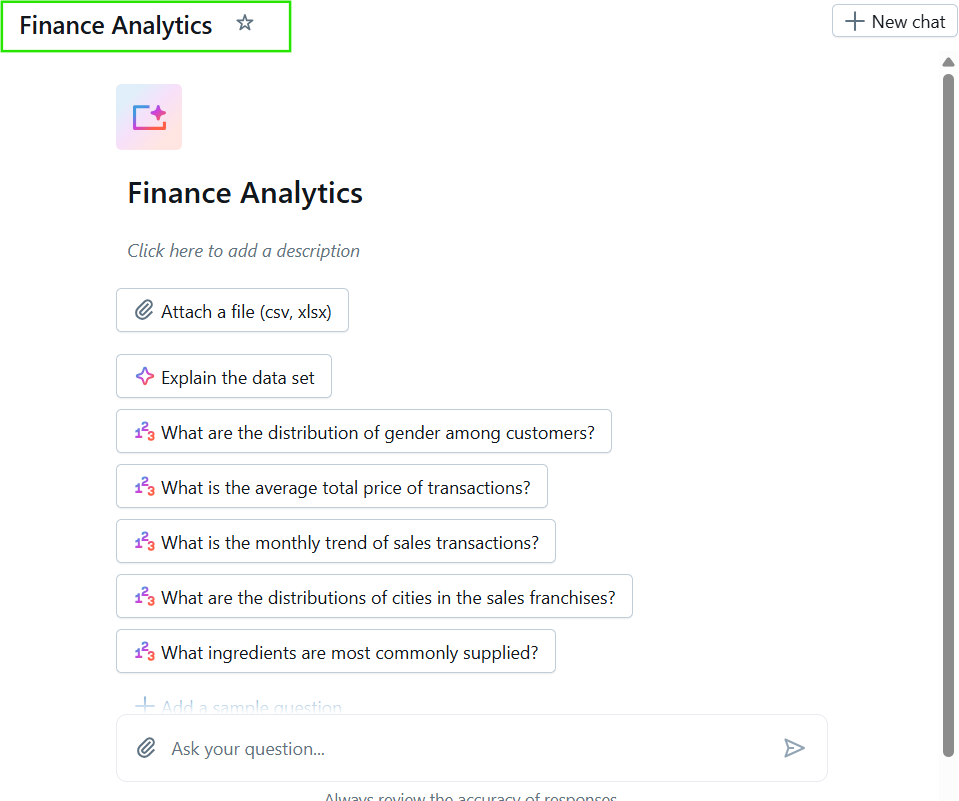The image size is (959, 801).
Task: Select the monthly trend of sales transactions question
Action: [349, 542]
